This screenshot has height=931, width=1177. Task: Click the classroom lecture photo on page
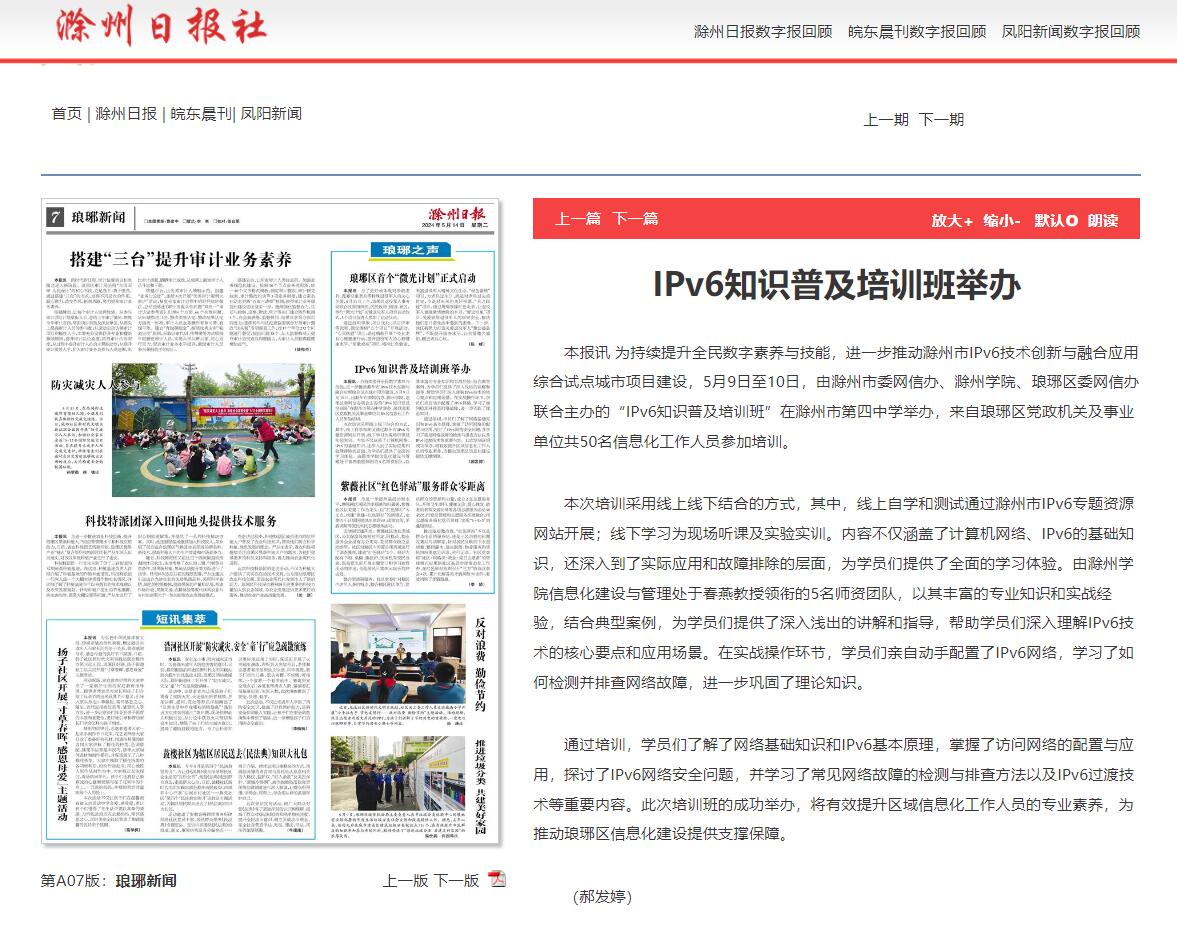[x=398, y=652]
